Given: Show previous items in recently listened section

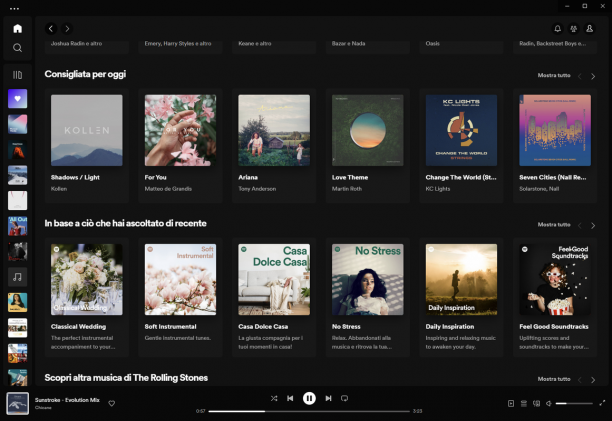Looking at the screenshot, I should click(x=580, y=226).
